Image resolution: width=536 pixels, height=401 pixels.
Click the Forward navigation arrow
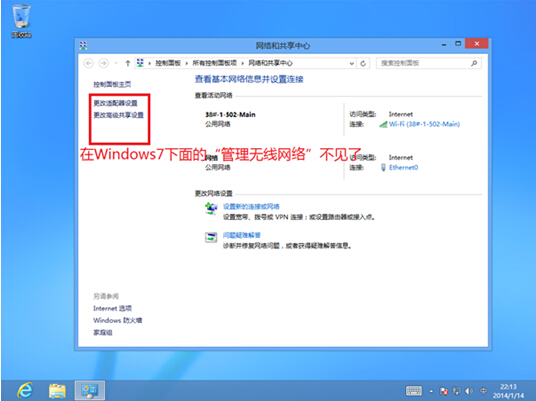point(103,63)
